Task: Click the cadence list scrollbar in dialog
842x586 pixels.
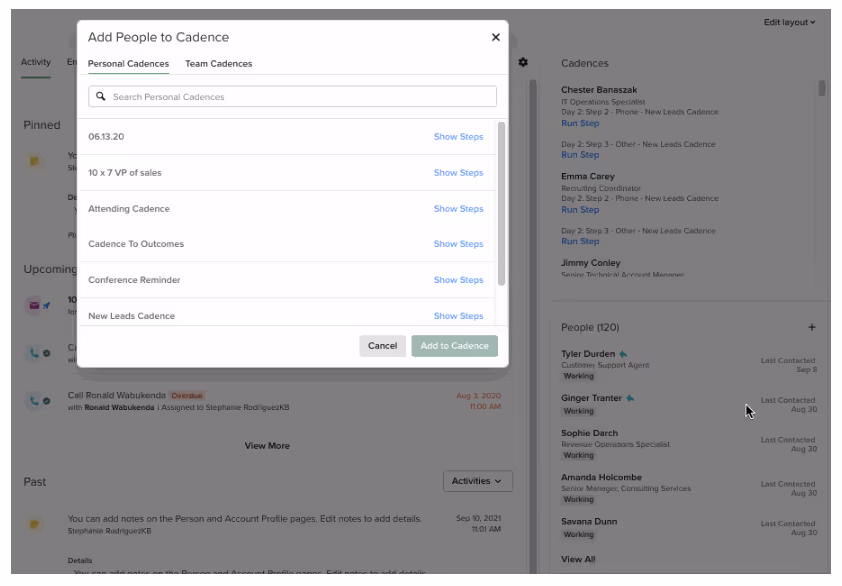Action: [501, 204]
